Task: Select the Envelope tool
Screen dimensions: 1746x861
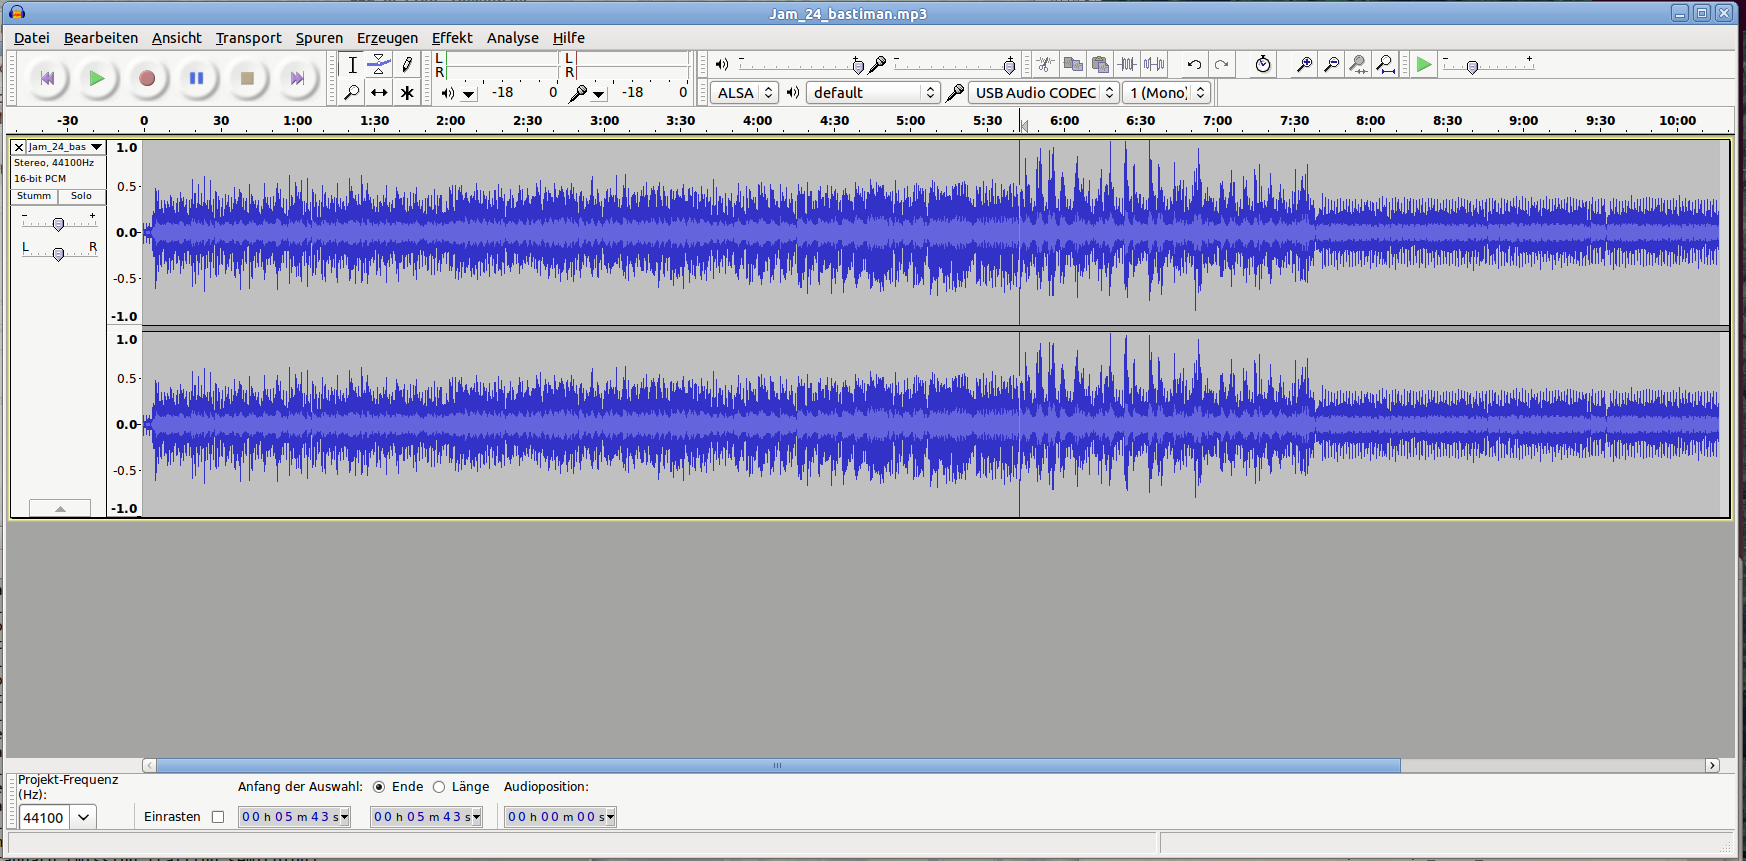Action: 379,65
